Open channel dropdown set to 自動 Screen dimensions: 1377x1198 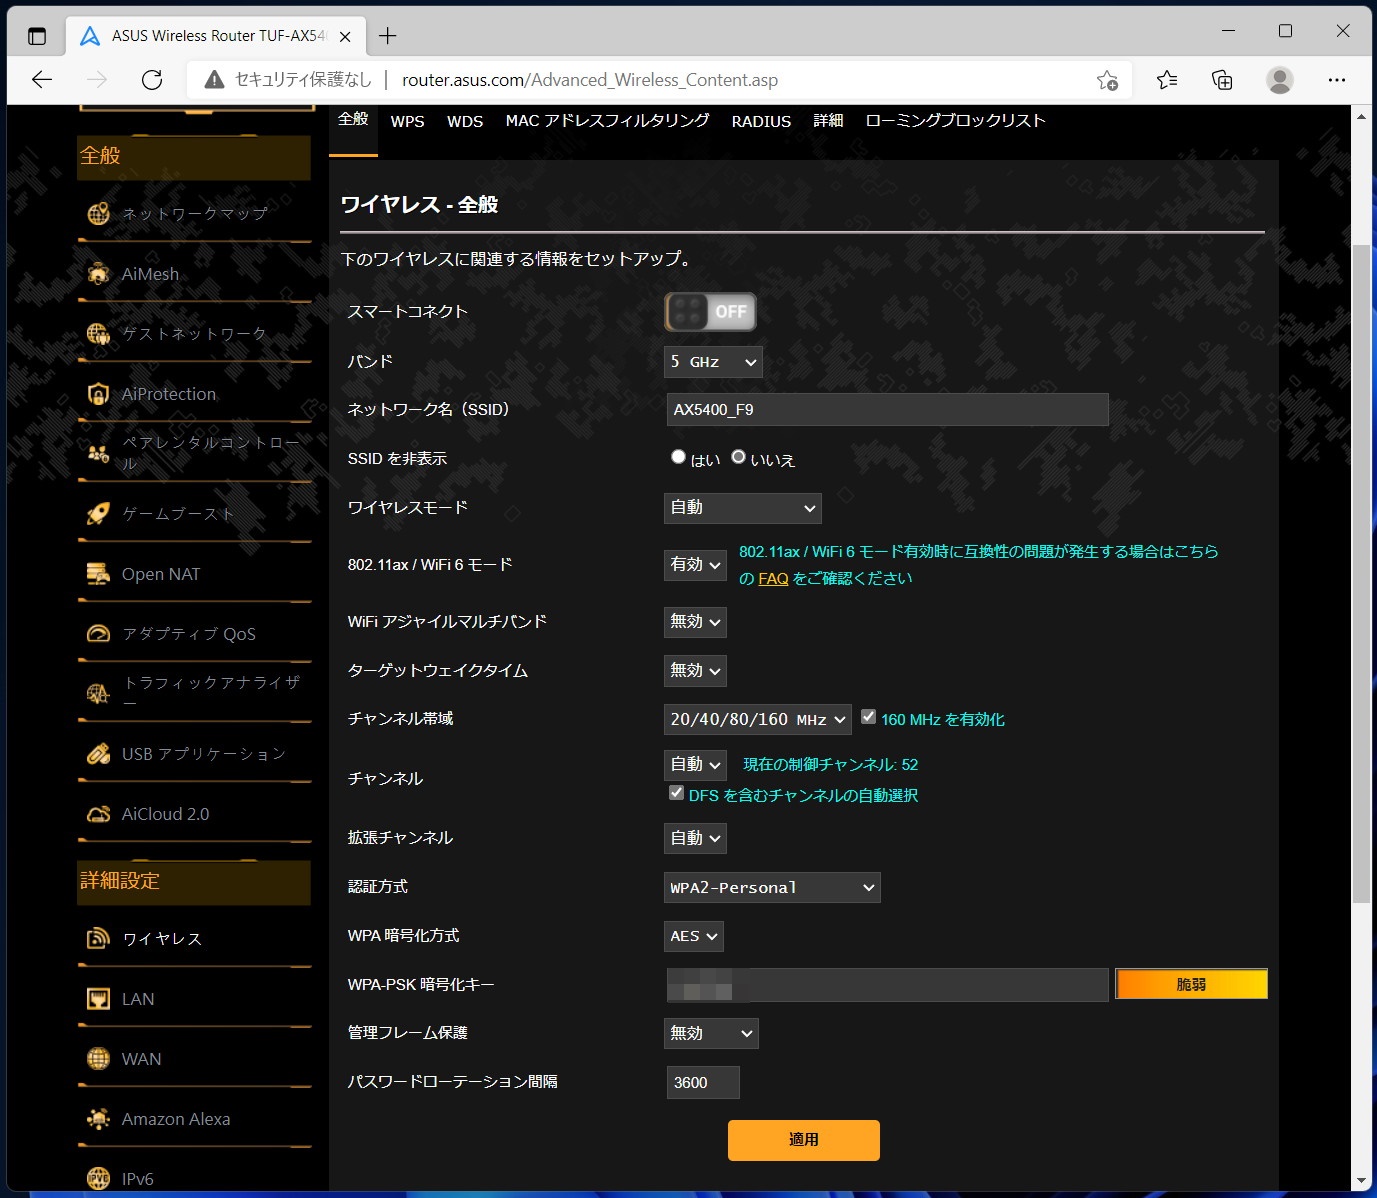pos(695,765)
